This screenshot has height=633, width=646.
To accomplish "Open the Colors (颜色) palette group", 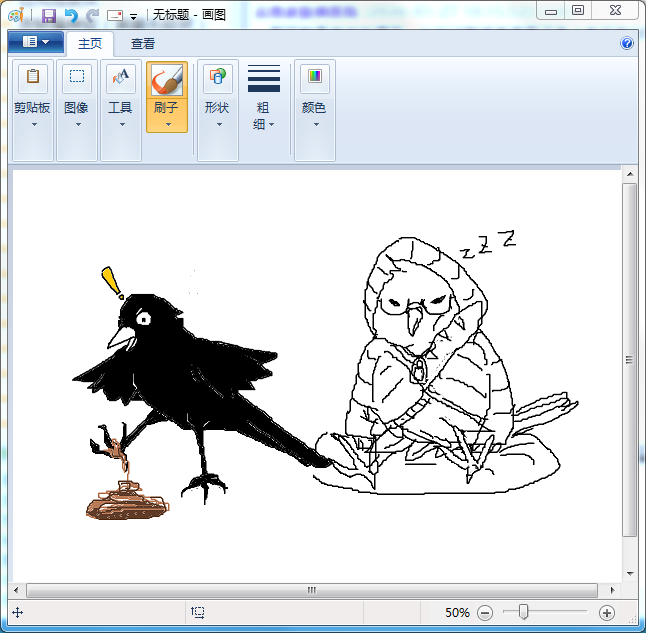I will 314,109.
